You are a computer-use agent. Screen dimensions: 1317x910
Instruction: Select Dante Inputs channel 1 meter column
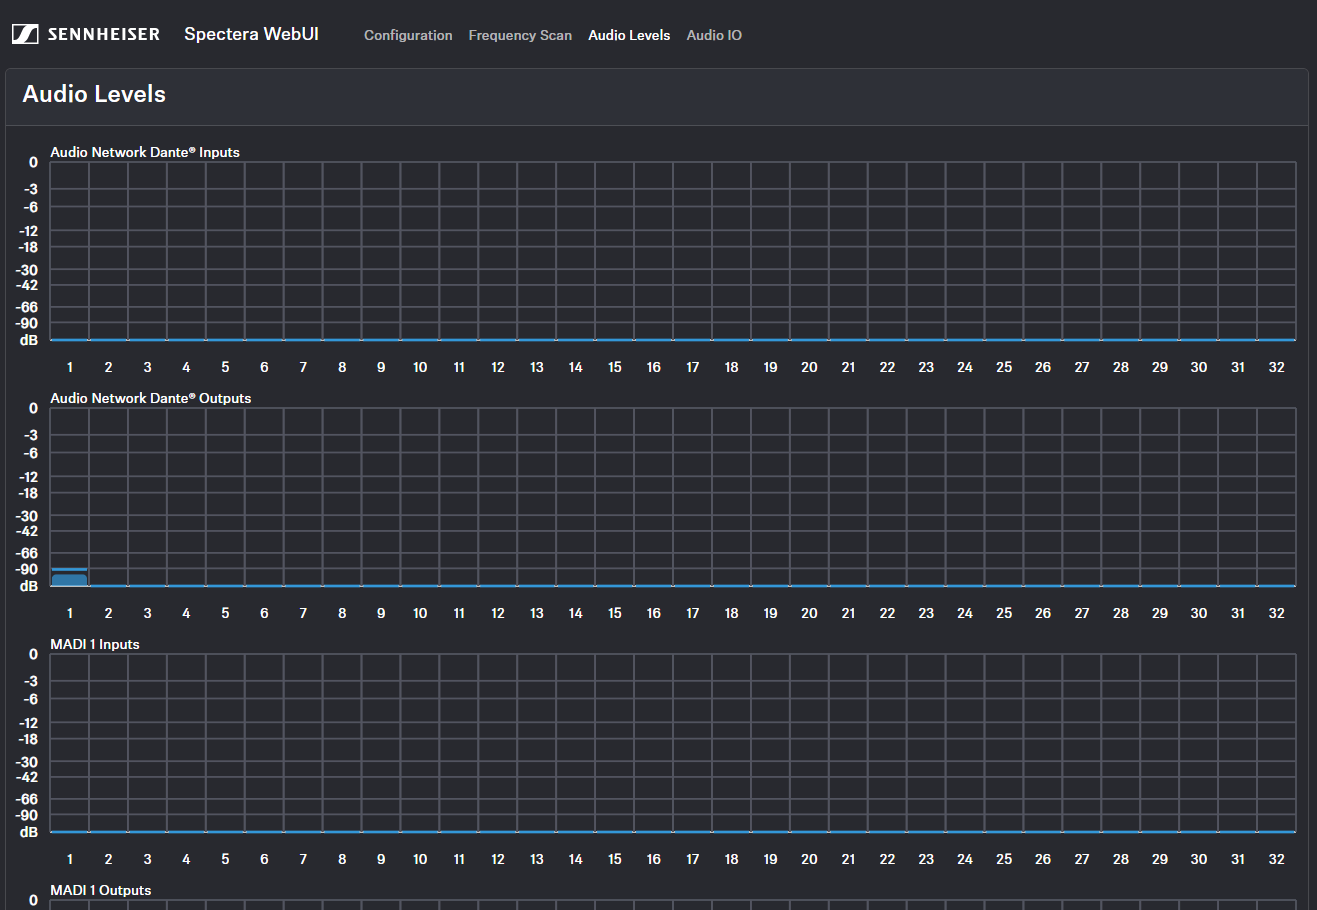(x=69, y=251)
